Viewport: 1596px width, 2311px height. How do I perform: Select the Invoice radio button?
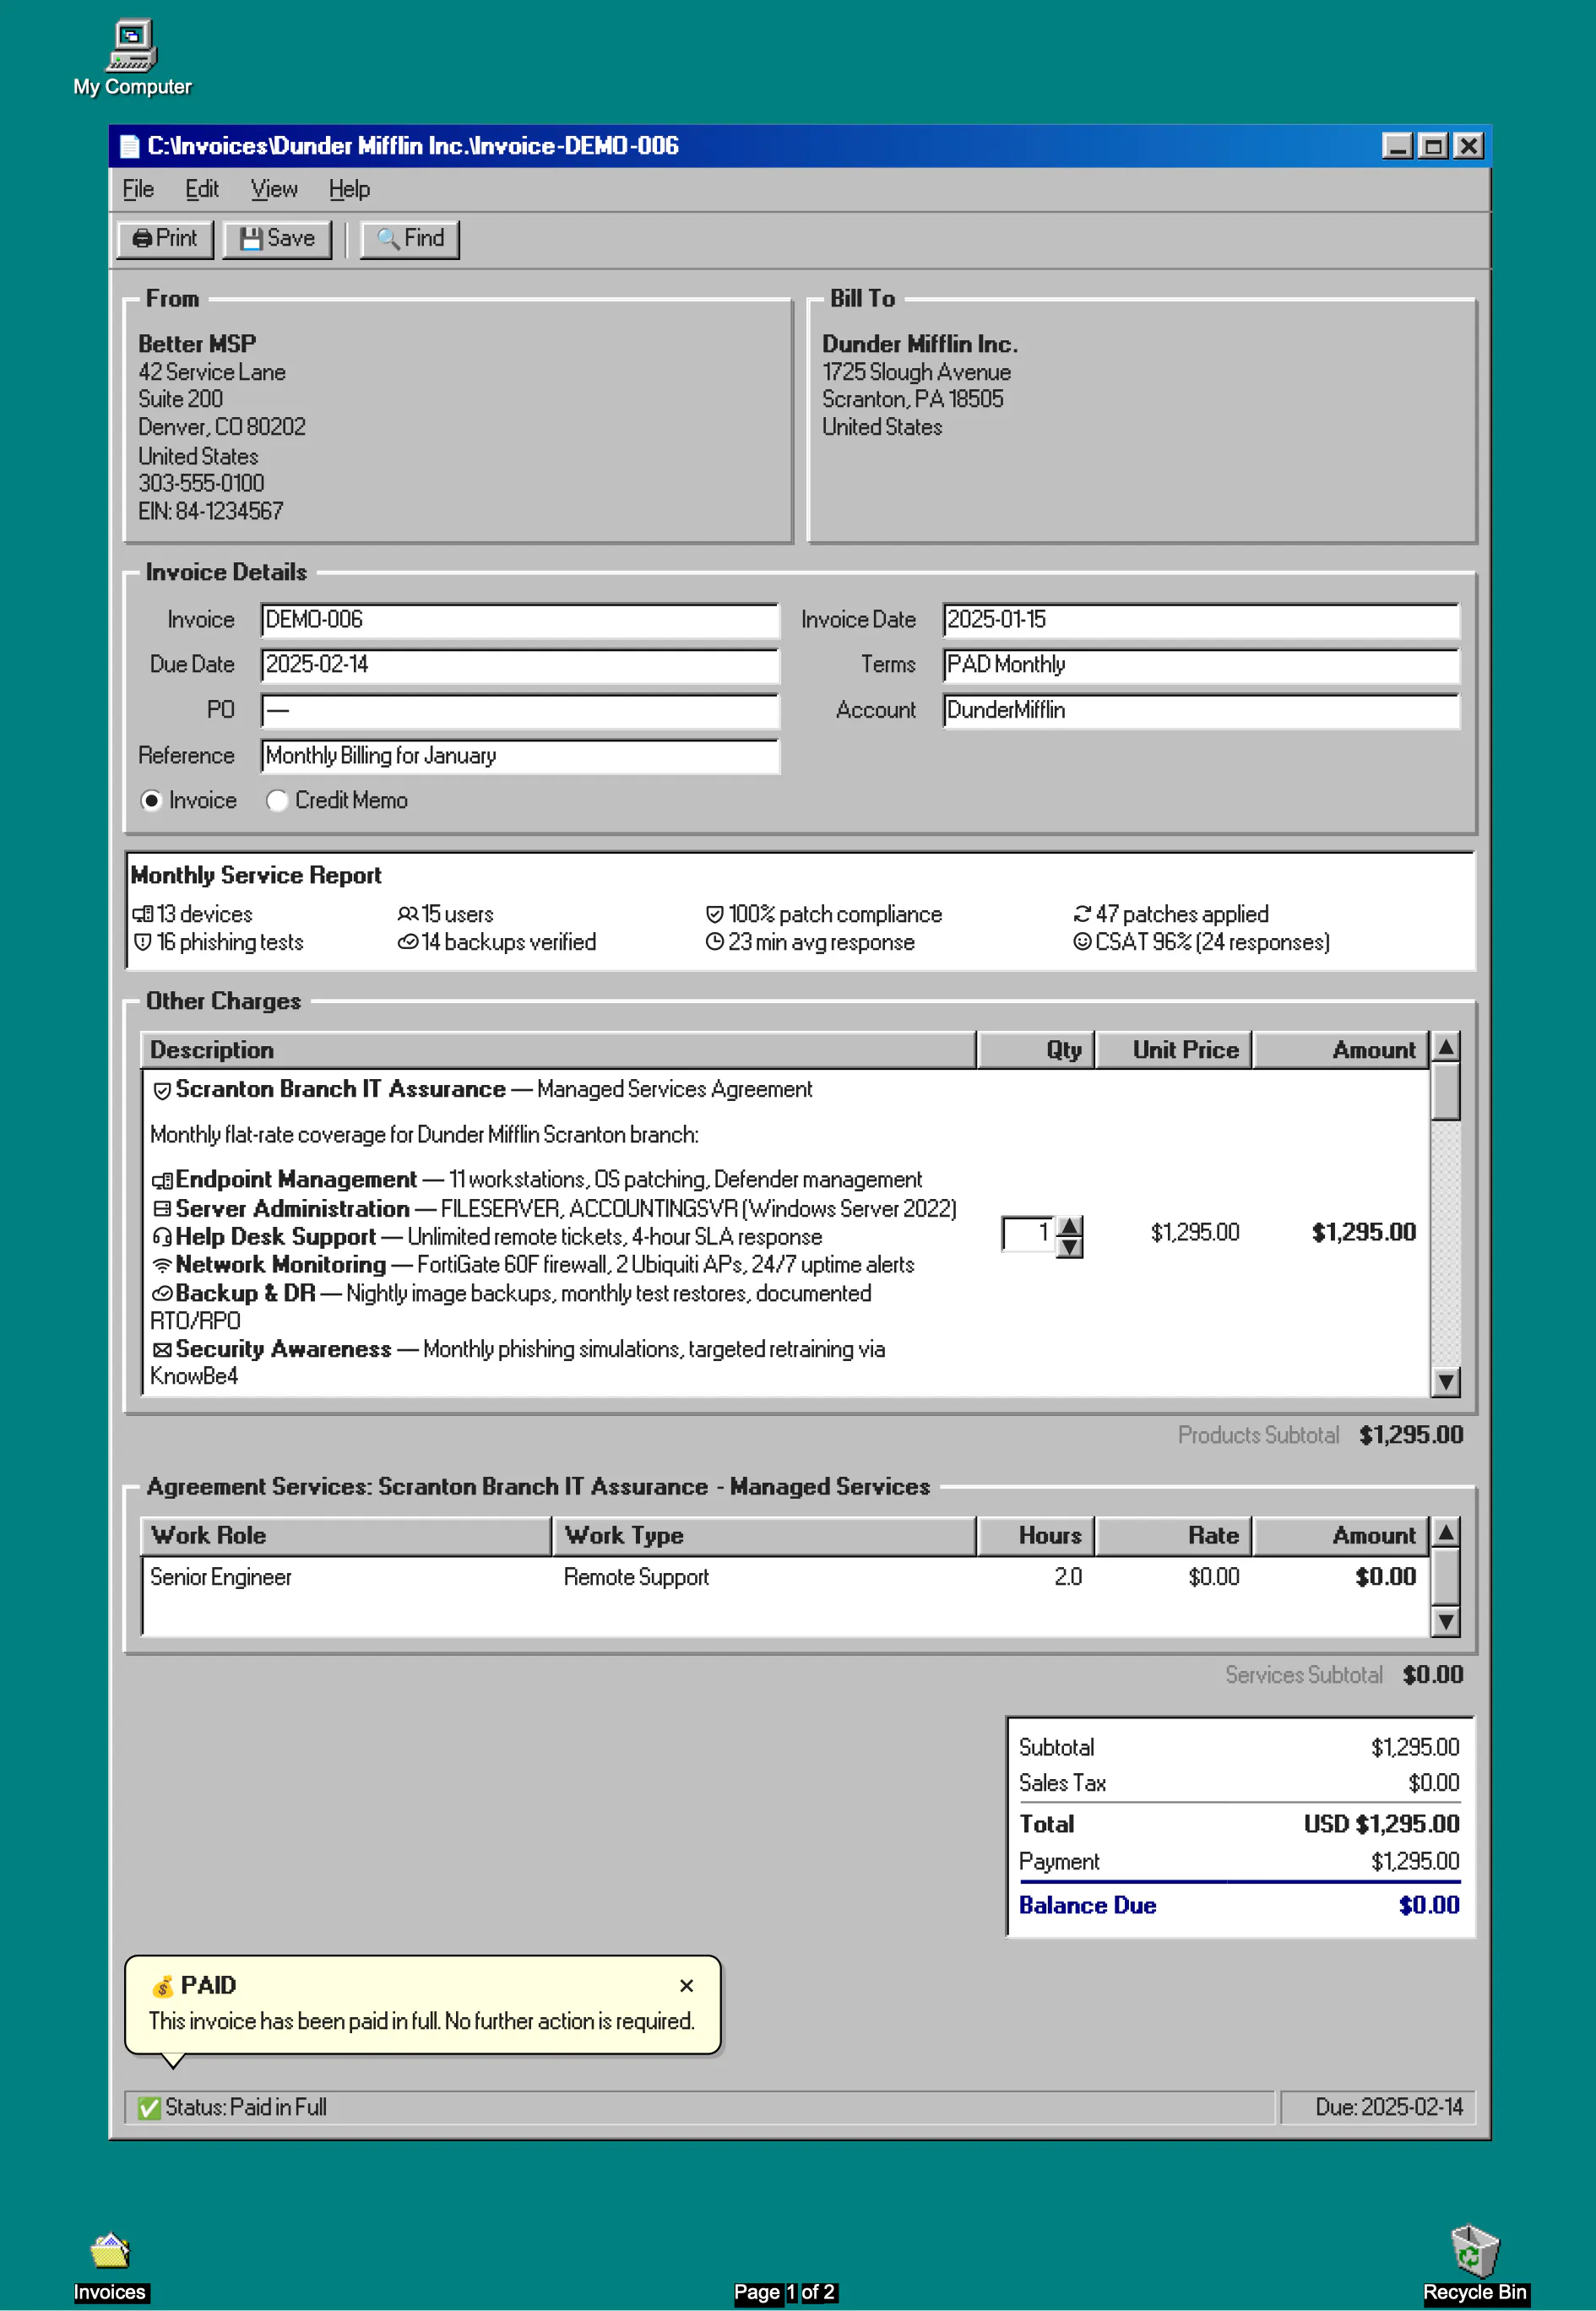151,801
